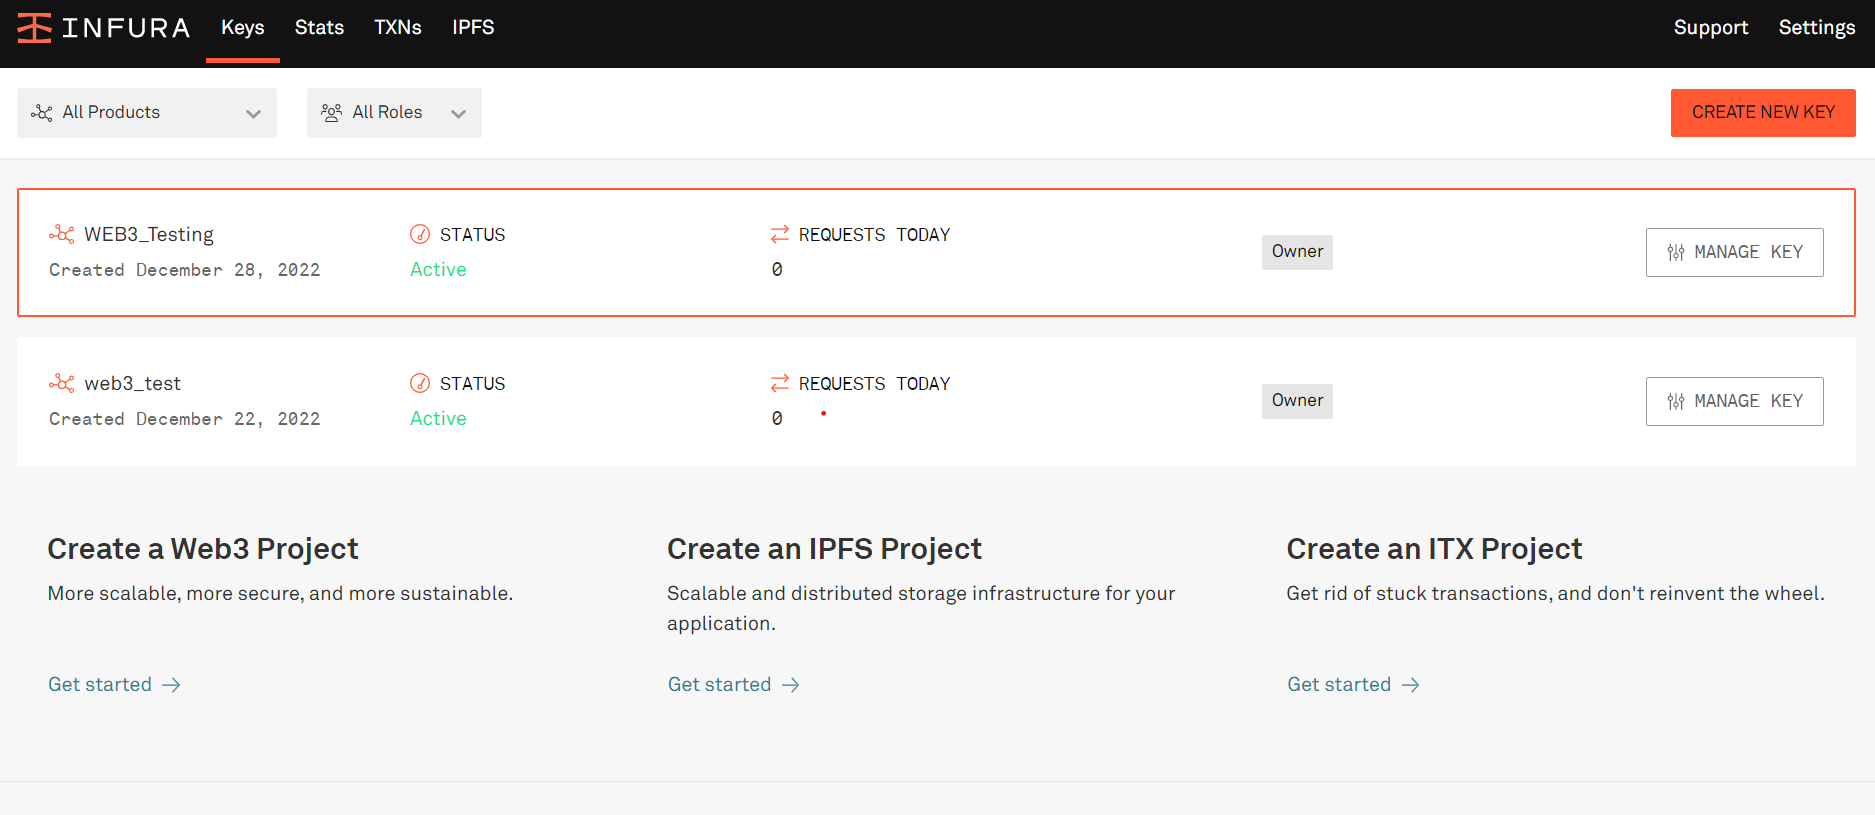Open the Support page

tap(1711, 28)
